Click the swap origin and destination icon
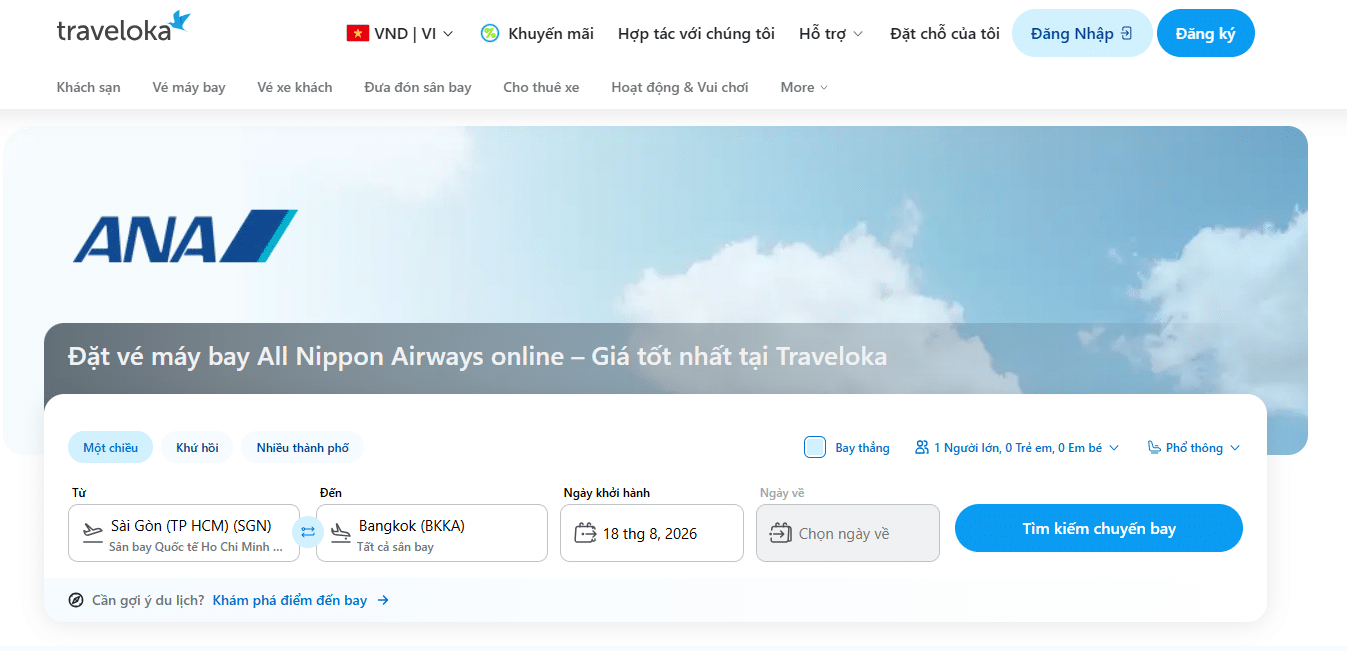The image size is (1347, 651). pyautogui.click(x=308, y=532)
